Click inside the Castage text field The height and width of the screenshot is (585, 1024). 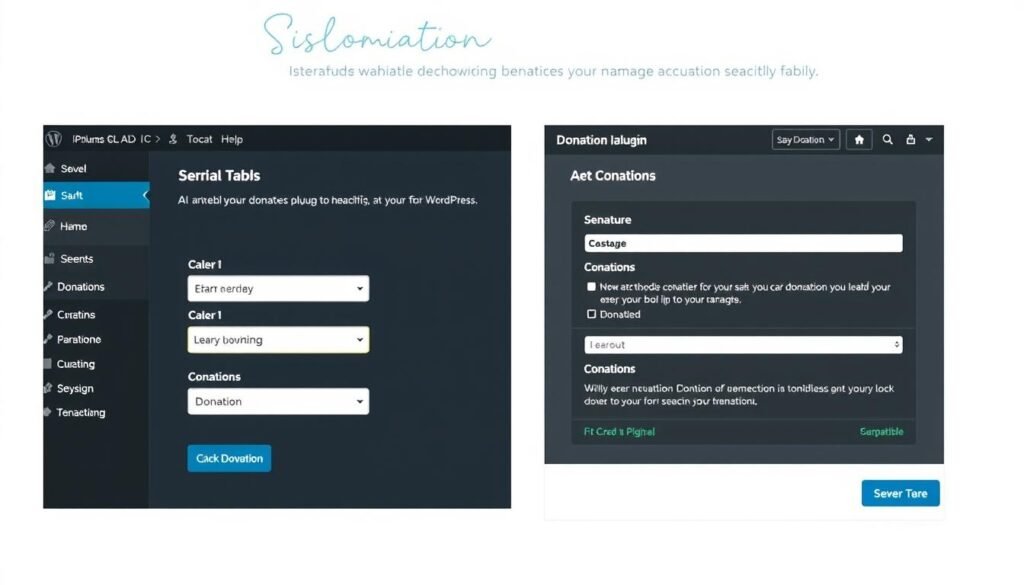coord(742,242)
